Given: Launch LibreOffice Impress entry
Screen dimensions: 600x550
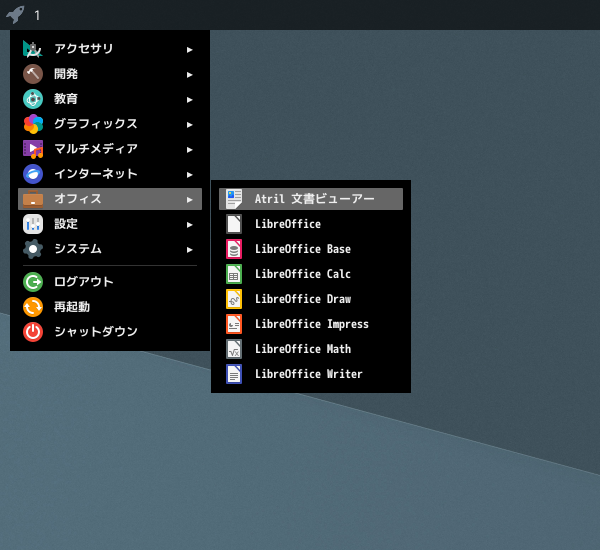Looking at the screenshot, I should [x=311, y=324].
